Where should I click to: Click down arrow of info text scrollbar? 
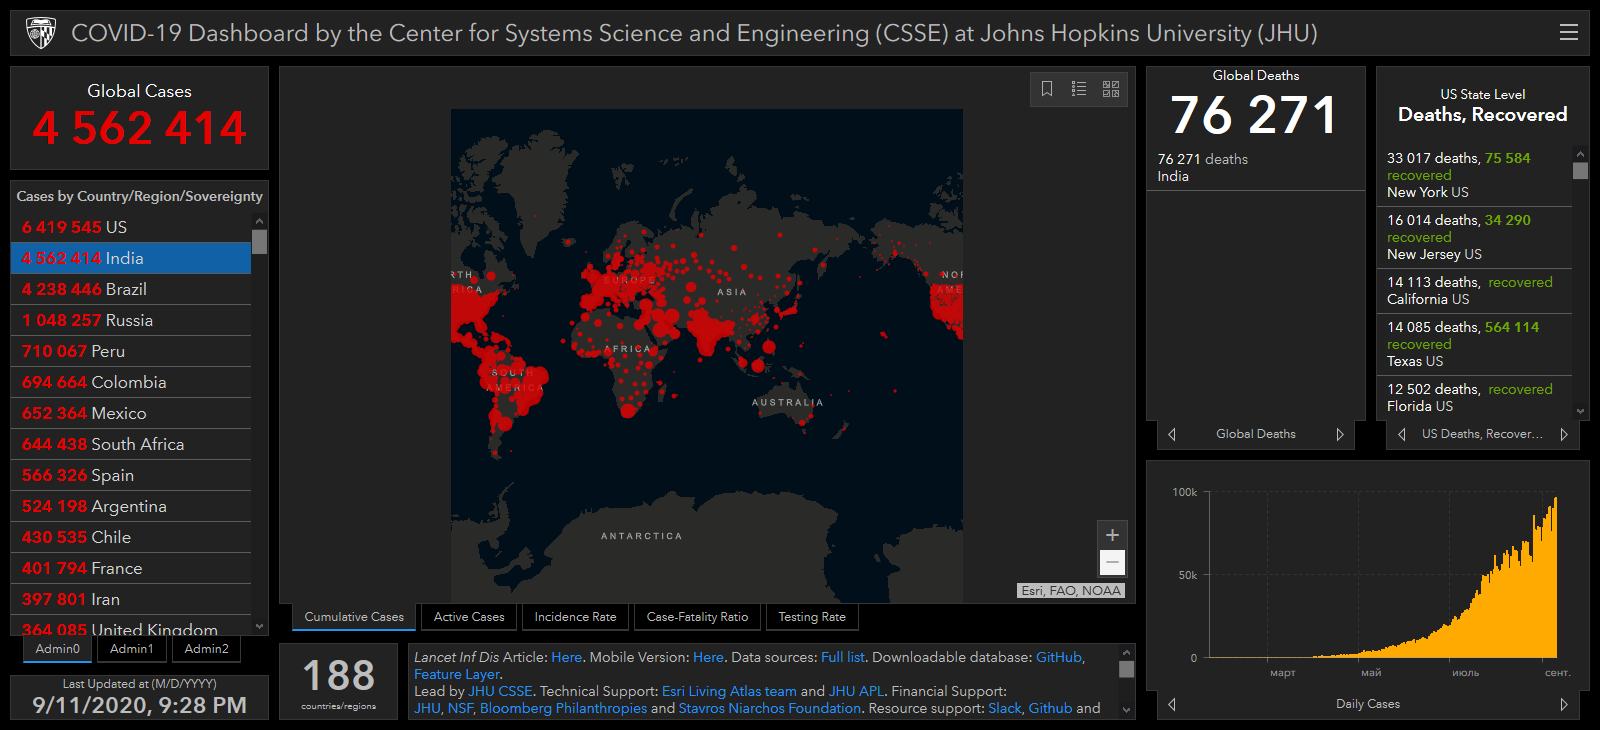coord(1127,710)
